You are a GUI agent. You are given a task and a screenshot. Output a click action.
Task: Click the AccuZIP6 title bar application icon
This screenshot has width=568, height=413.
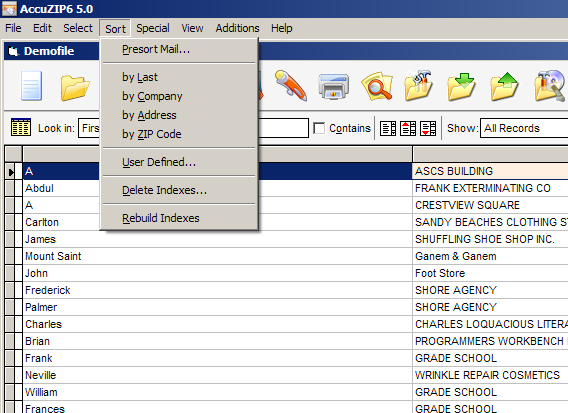[9, 9]
